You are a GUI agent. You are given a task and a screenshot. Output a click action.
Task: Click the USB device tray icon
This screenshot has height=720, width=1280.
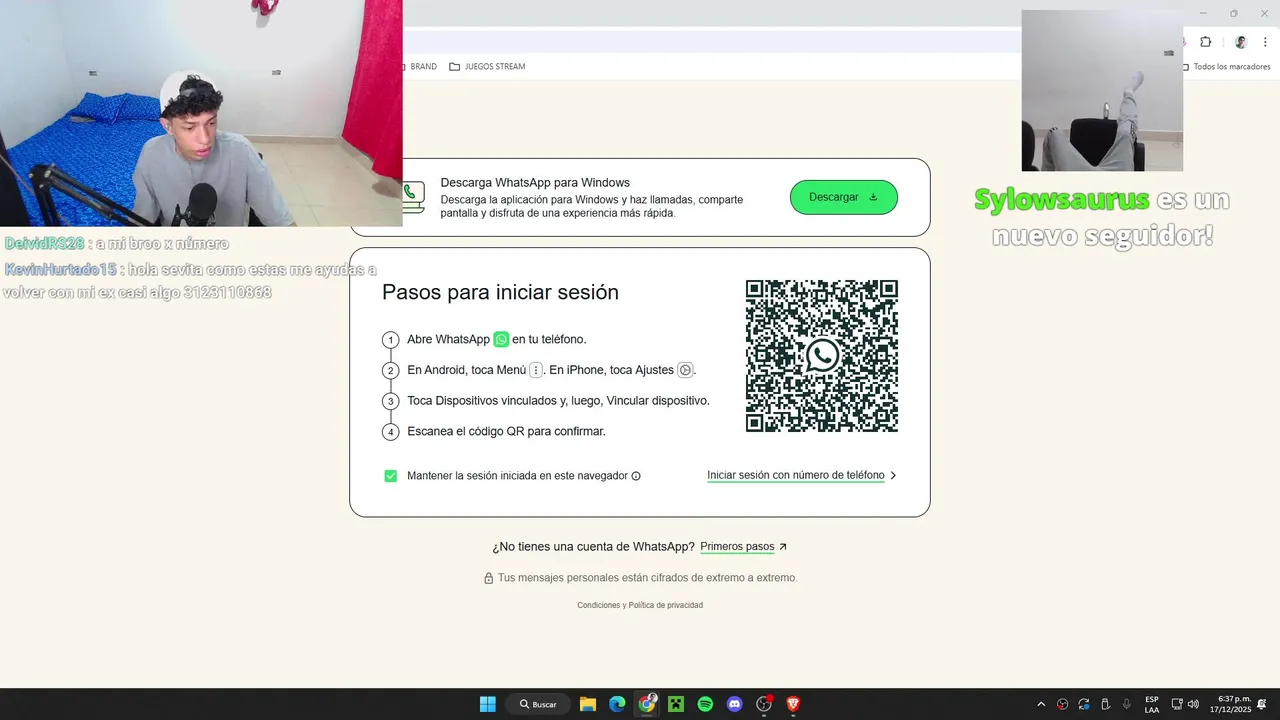[1105, 704]
